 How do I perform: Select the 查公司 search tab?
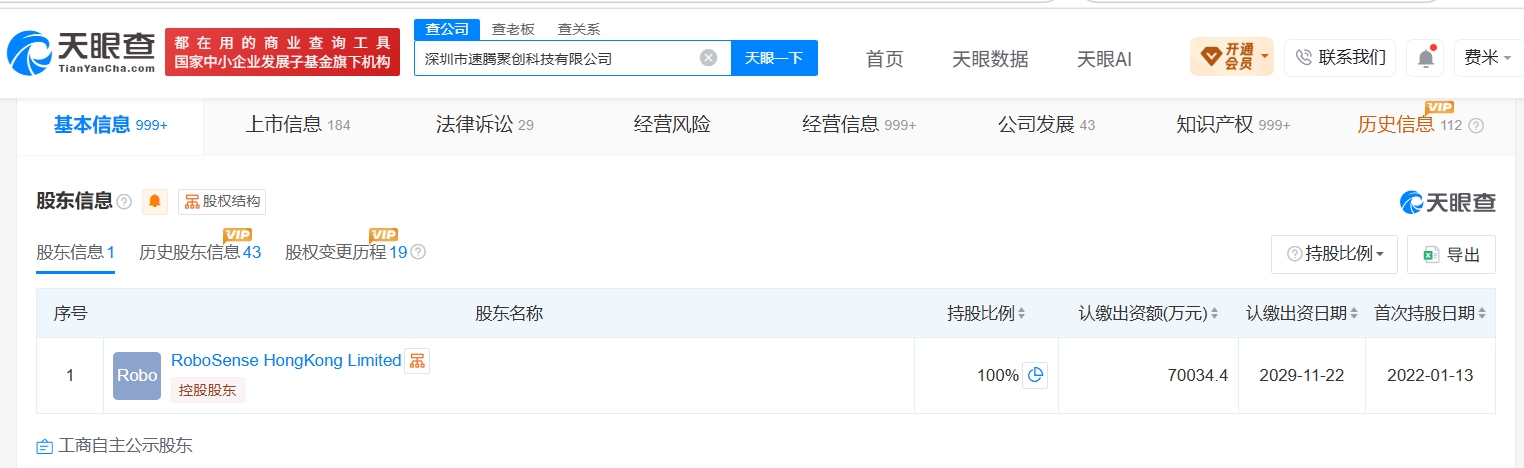click(x=447, y=29)
